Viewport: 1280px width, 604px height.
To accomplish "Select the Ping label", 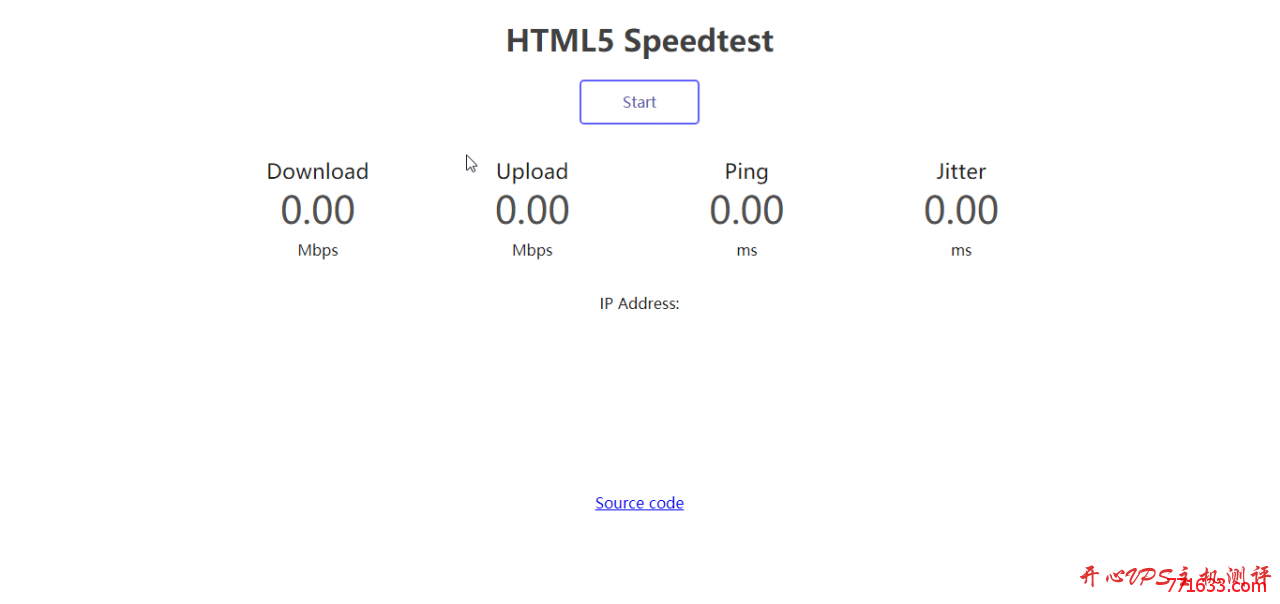I will point(747,172).
